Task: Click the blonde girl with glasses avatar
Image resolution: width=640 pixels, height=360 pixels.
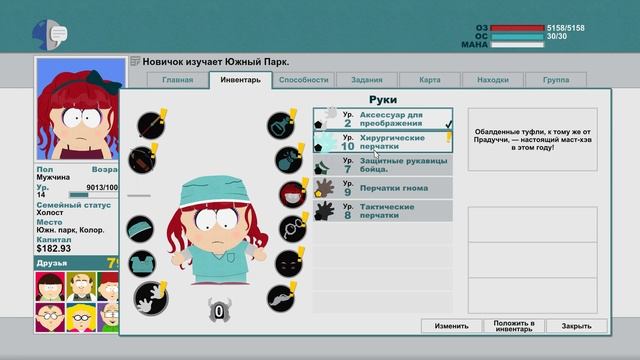Action: [81, 318]
